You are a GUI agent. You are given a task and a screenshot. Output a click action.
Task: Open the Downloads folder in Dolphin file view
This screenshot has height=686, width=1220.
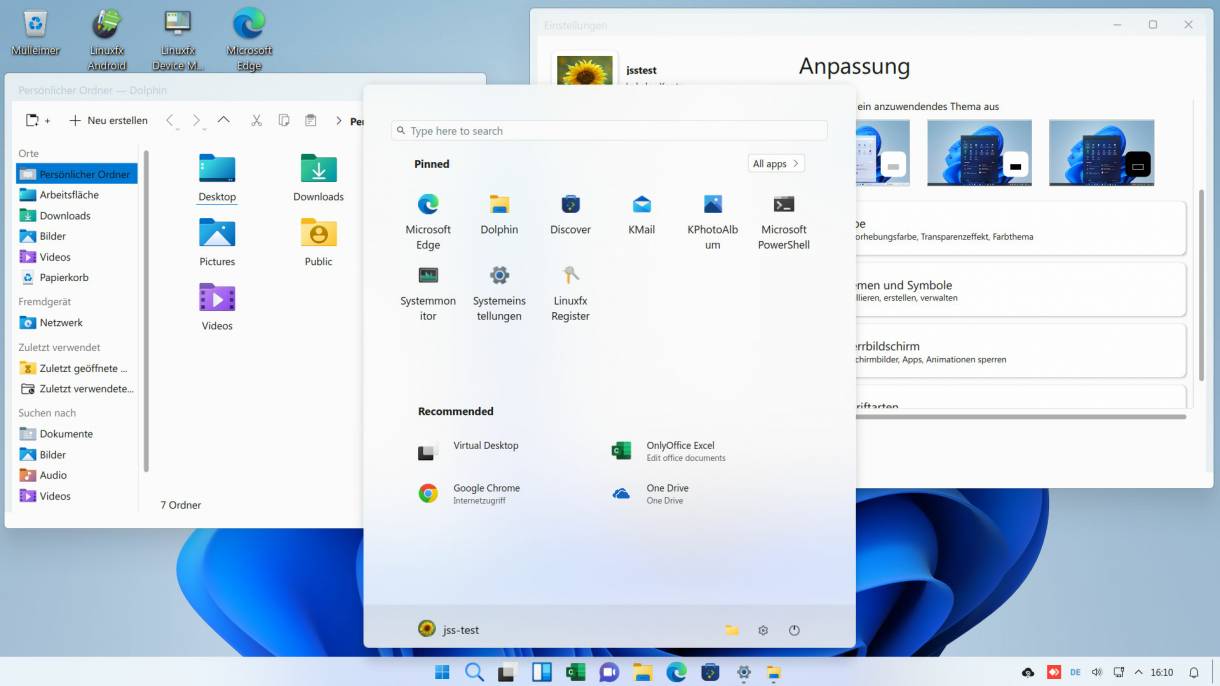point(318,178)
